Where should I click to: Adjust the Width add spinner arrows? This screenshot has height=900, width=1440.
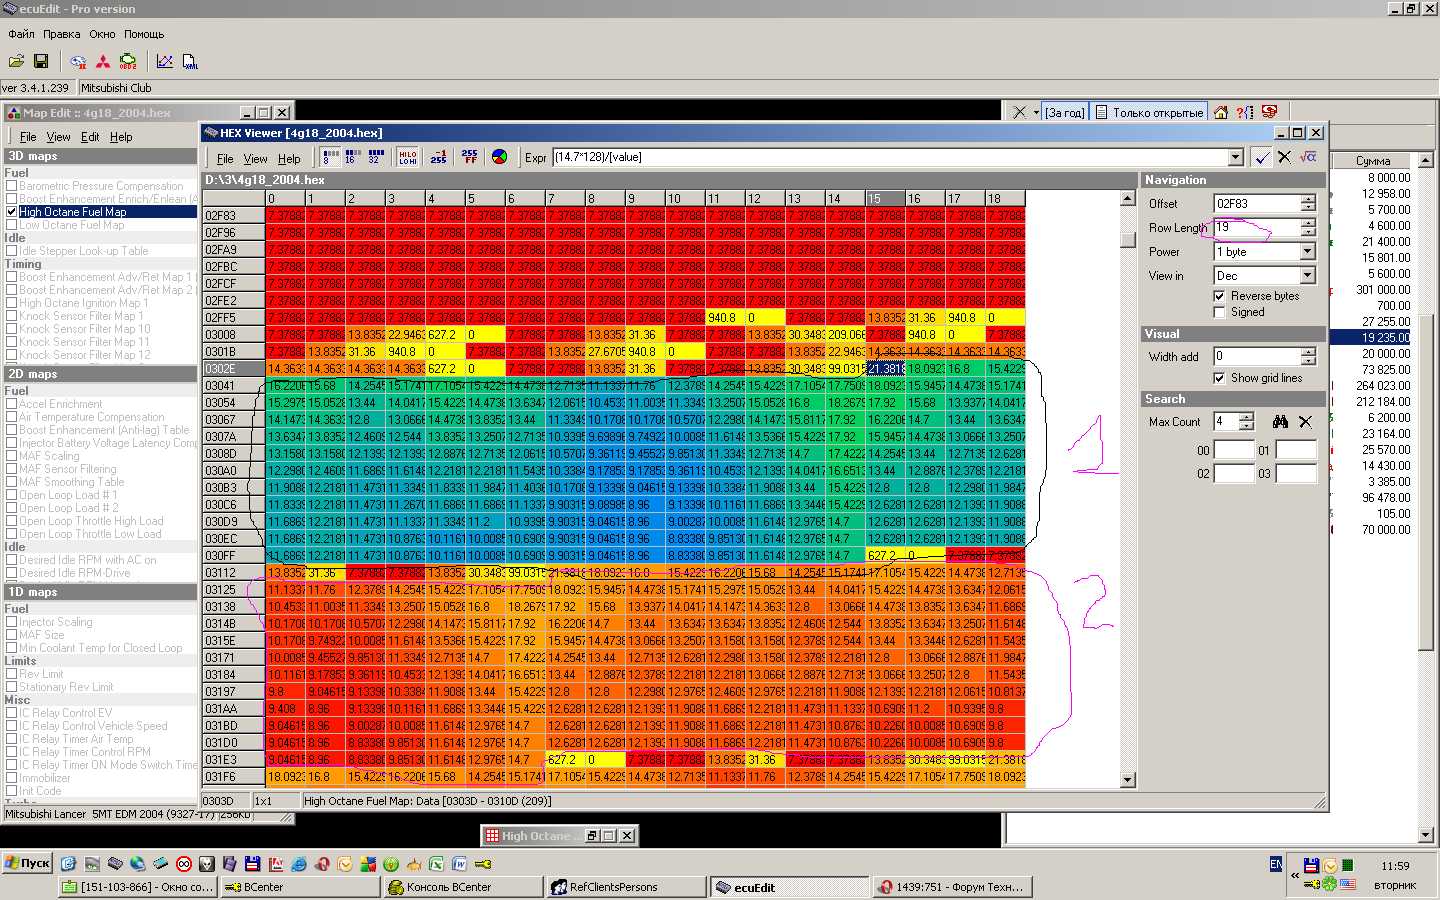(1308, 356)
